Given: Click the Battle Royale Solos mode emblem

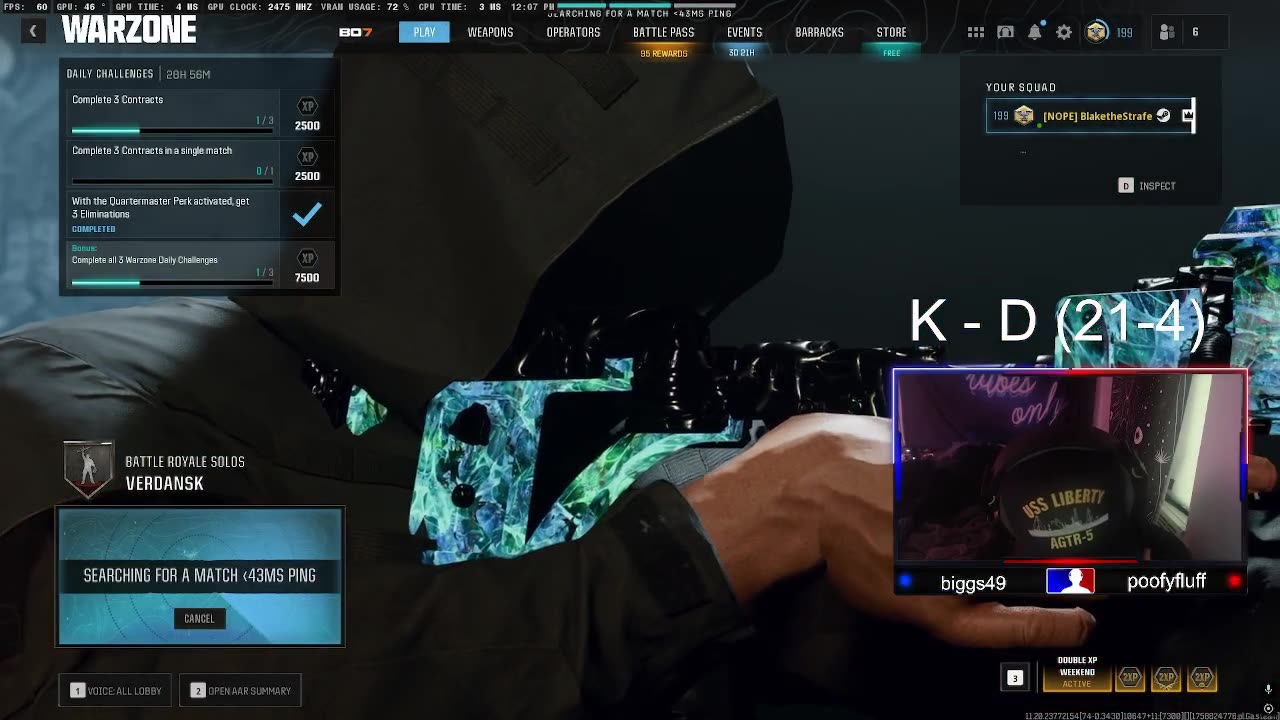Looking at the screenshot, I should click(88, 470).
